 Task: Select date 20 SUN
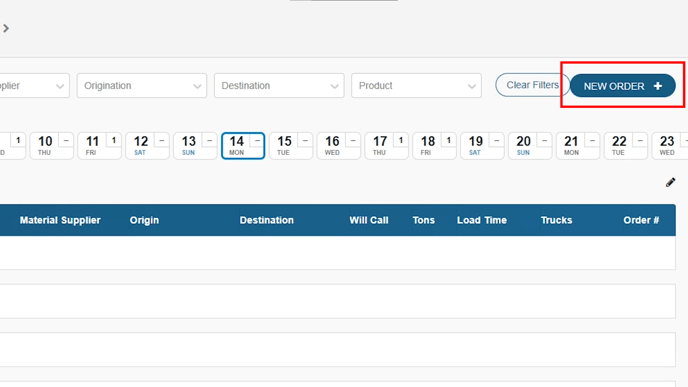[x=530, y=146]
